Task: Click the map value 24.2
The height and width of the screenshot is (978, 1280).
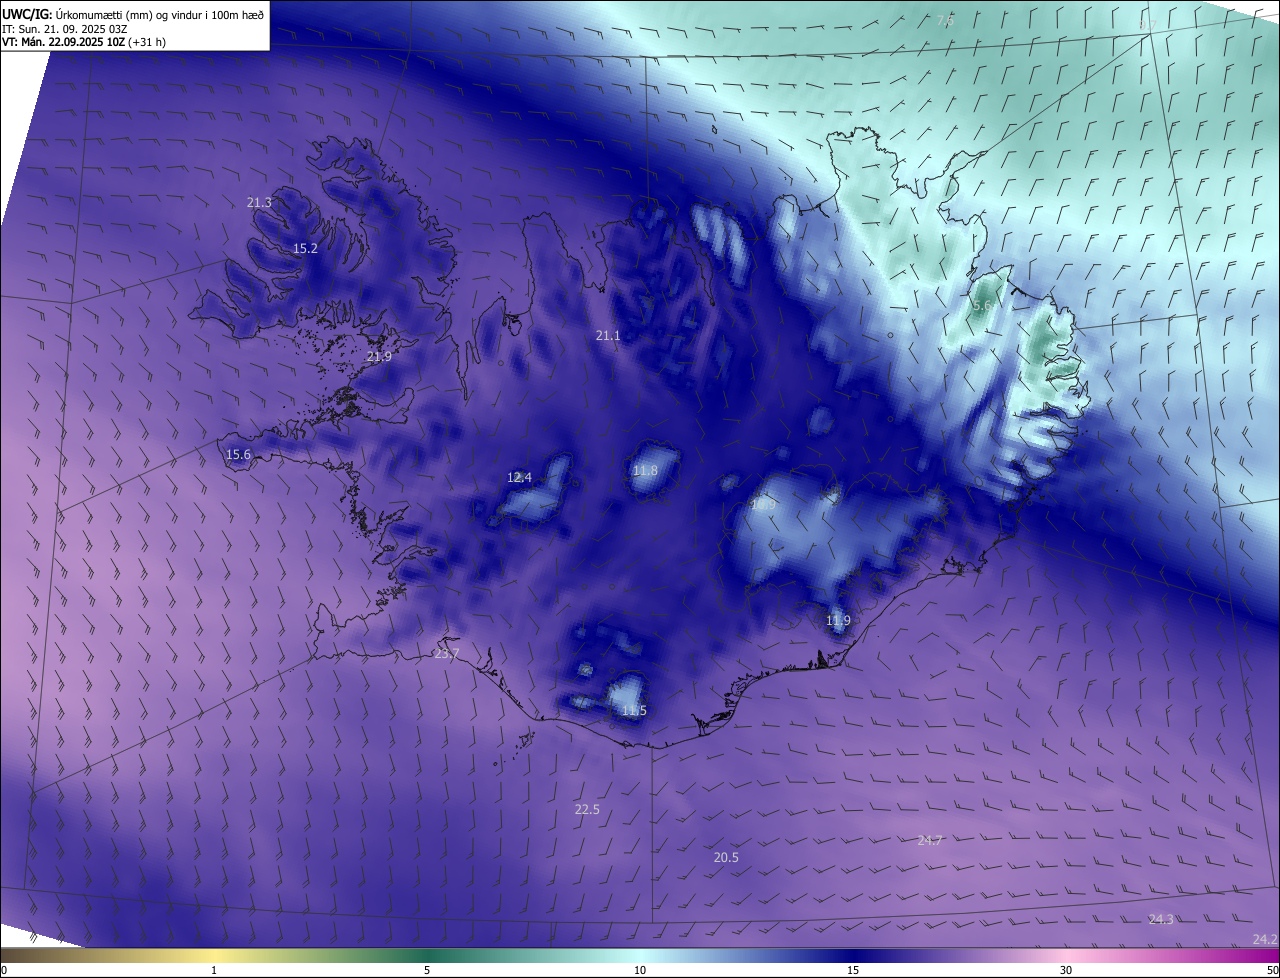Action: (1265, 939)
